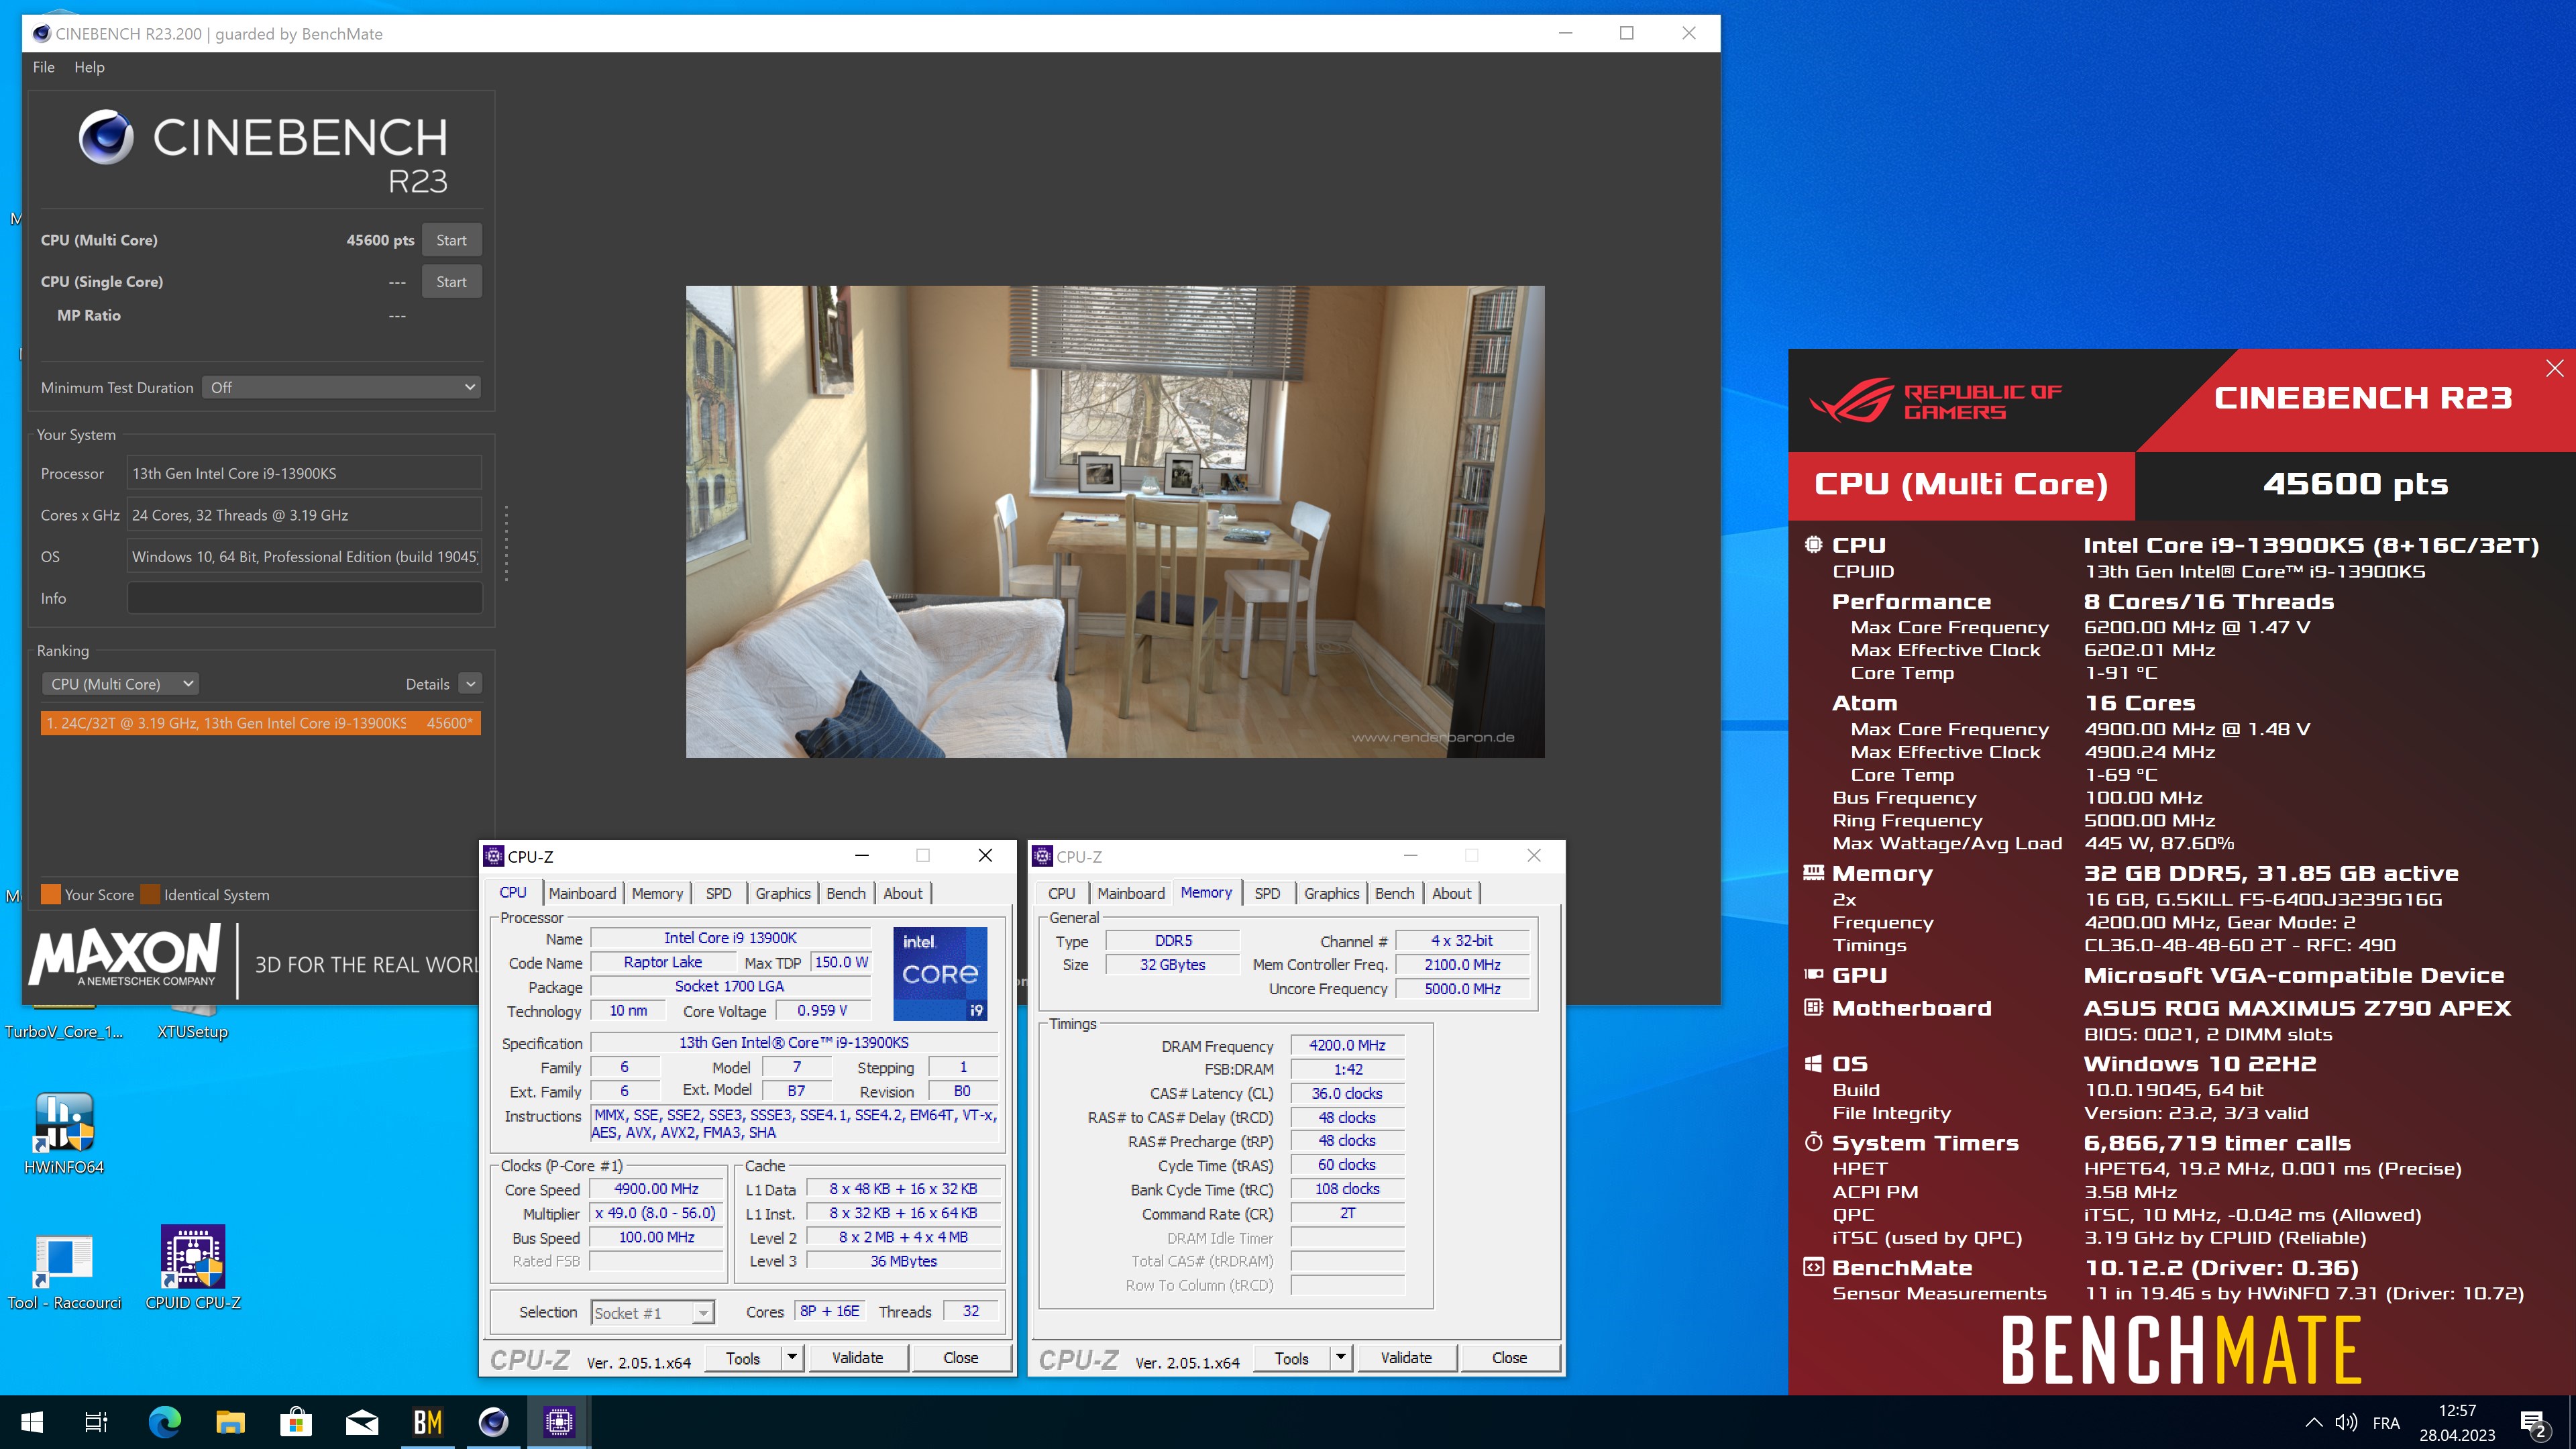The image size is (2576, 1449).
Task: Open the Minimum Test Duration dropdown
Action: (x=341, y=387)
